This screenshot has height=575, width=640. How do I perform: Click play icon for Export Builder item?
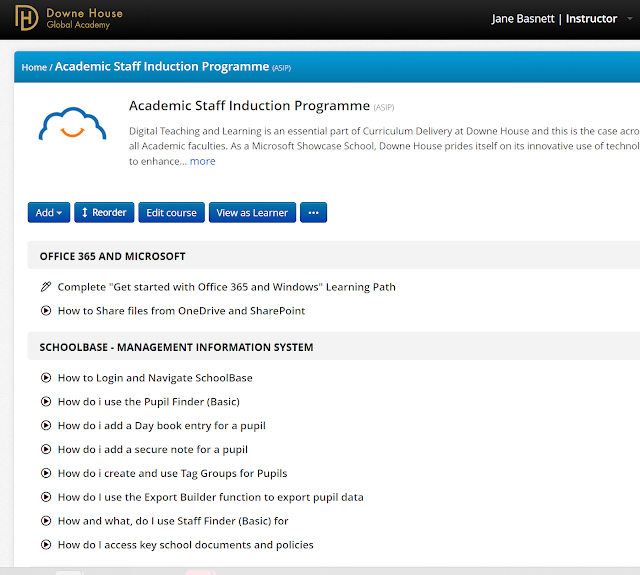point(46,497)
